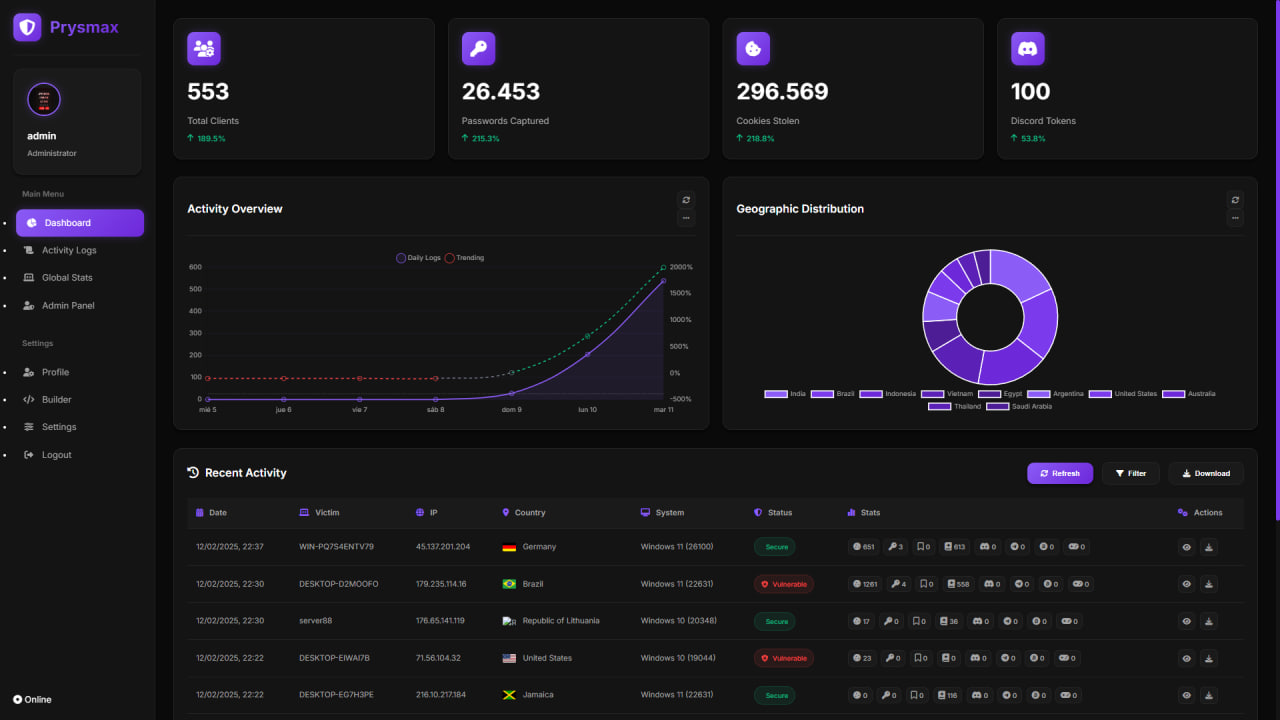Image resolution: width=1280 pixels, height=720 pixels.
Task: Click the victim name server88
Action: point(316,621)
